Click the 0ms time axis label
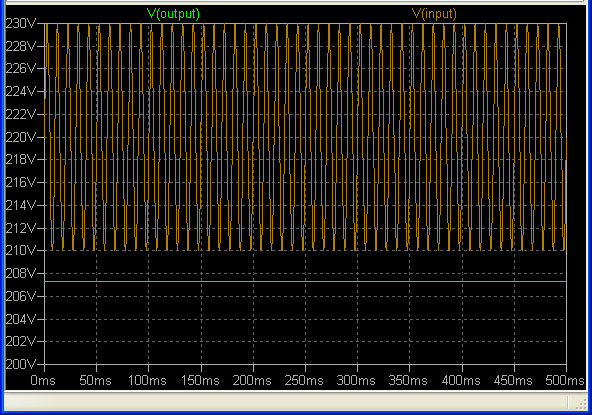The height and width of the screenshot is (415, 592). click(43, 380)
